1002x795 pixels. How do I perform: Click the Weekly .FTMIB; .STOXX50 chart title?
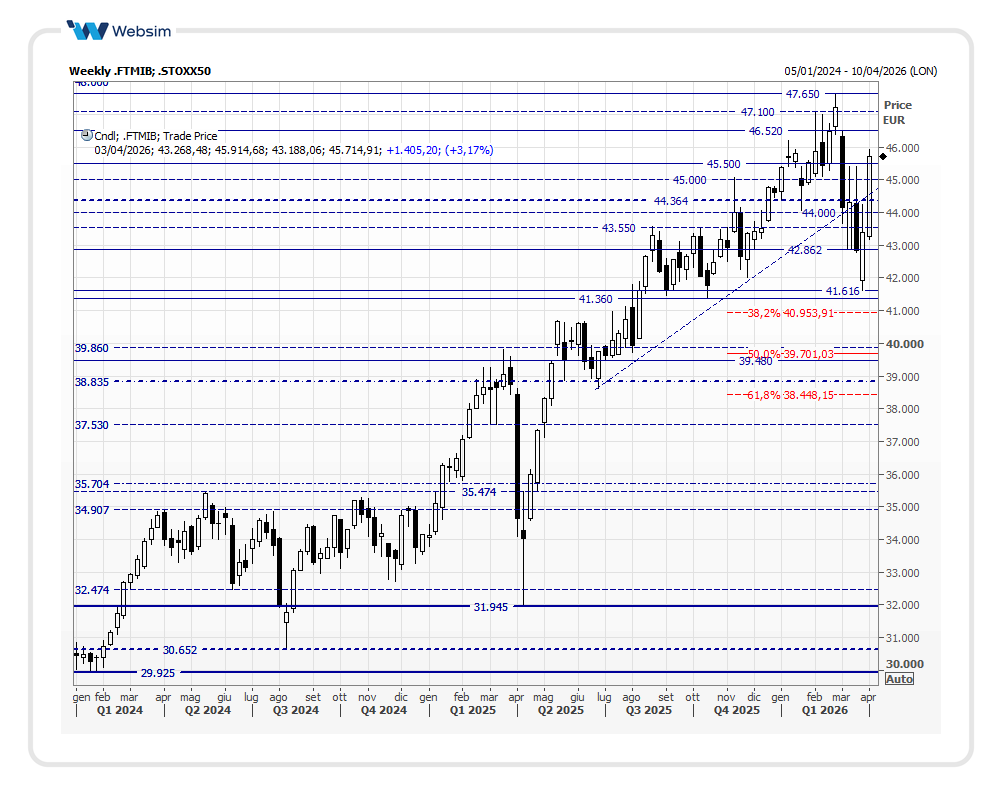click(x=139, y=71)
